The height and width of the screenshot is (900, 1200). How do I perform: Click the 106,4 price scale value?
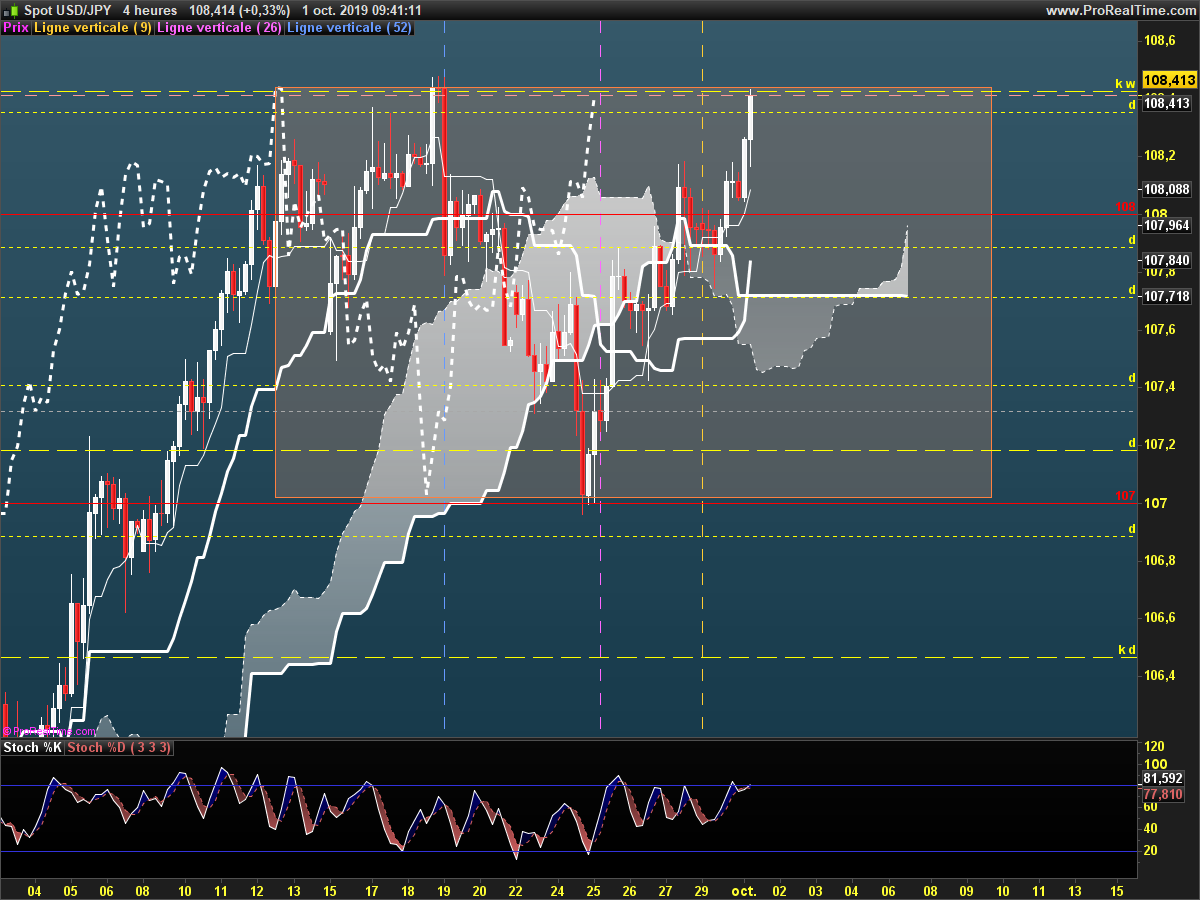(1159, 676)
